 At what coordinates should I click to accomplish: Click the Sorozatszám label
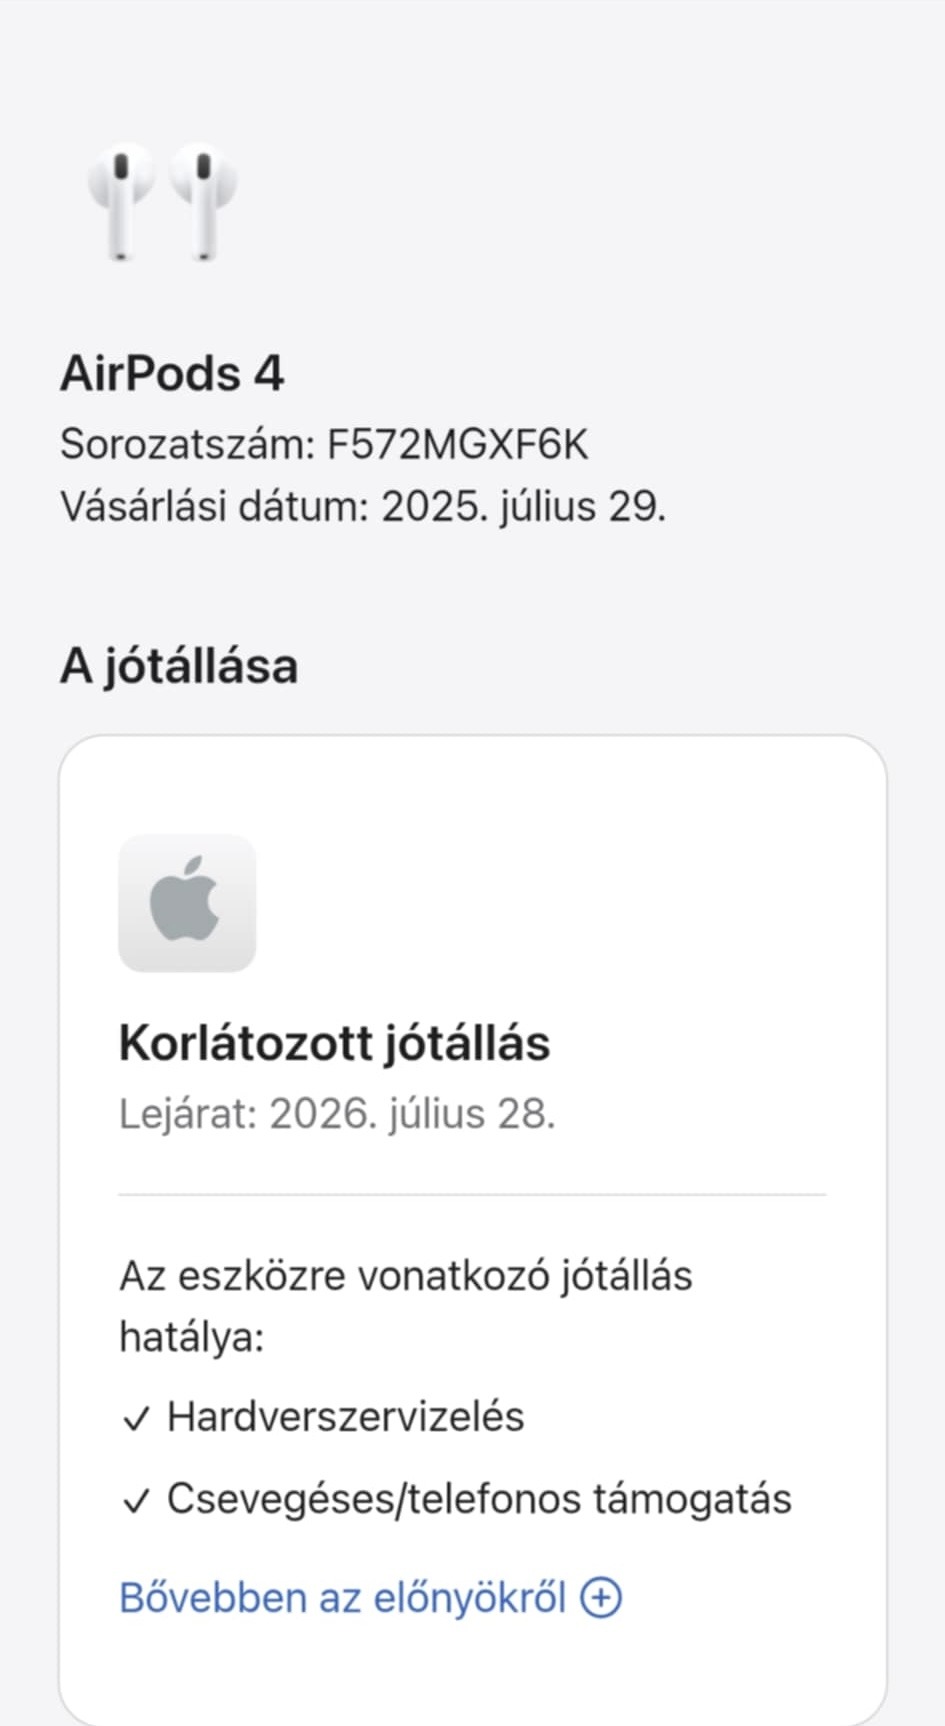coord(188,444)
